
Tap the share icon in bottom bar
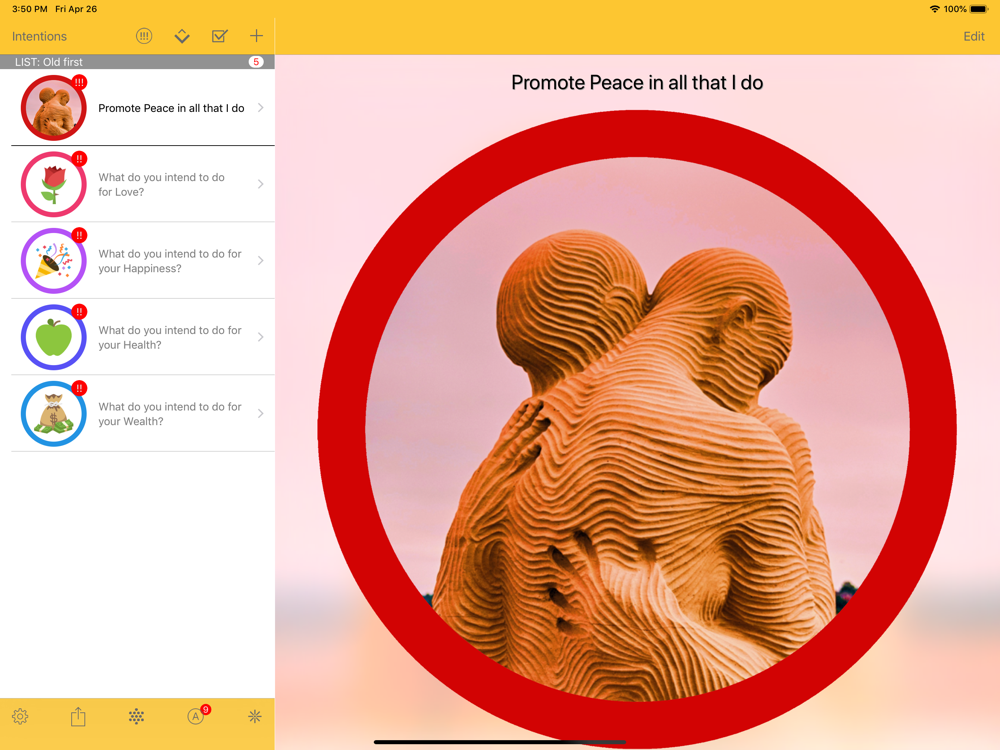(x=78, y=716)
